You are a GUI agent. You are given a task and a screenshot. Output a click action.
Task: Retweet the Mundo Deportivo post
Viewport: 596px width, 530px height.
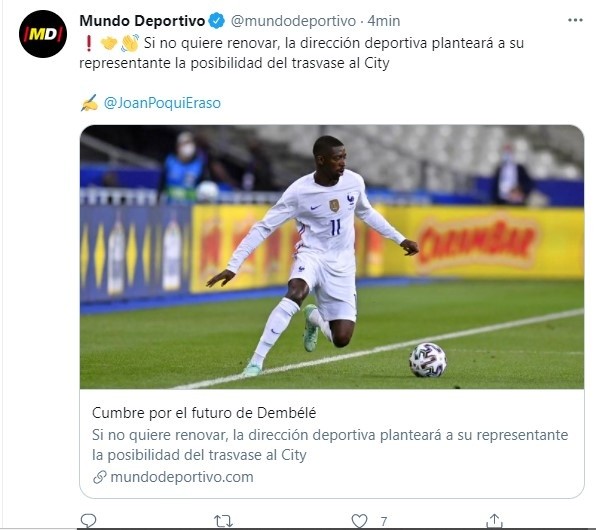pyautogui.click(x=224, y=521)
